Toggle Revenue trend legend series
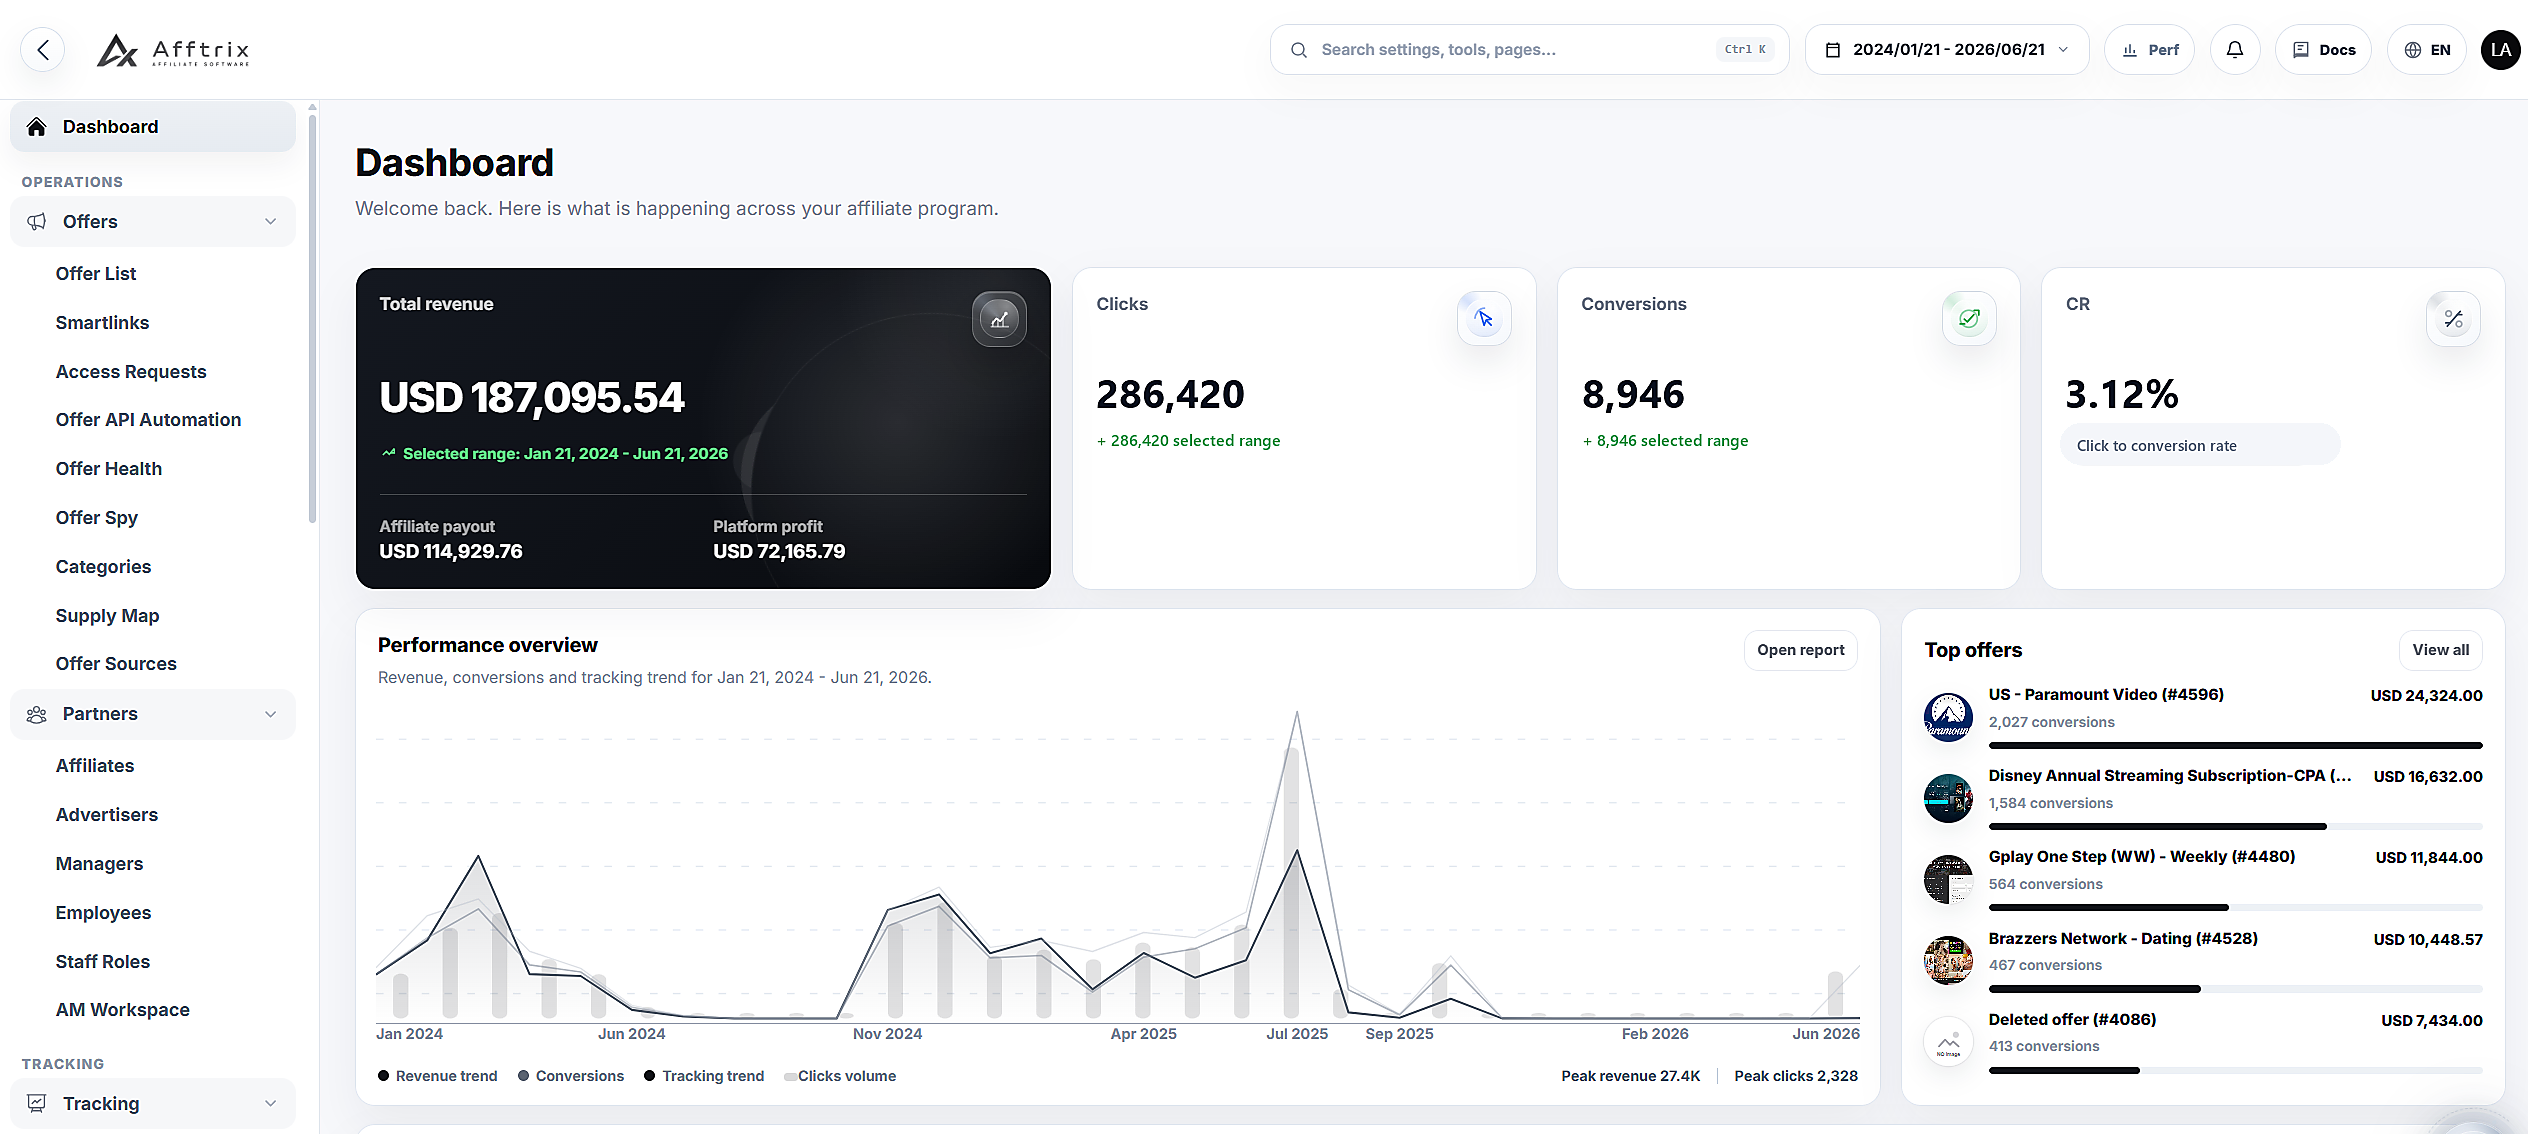 pyautogui.click(x=438, y=1076)
